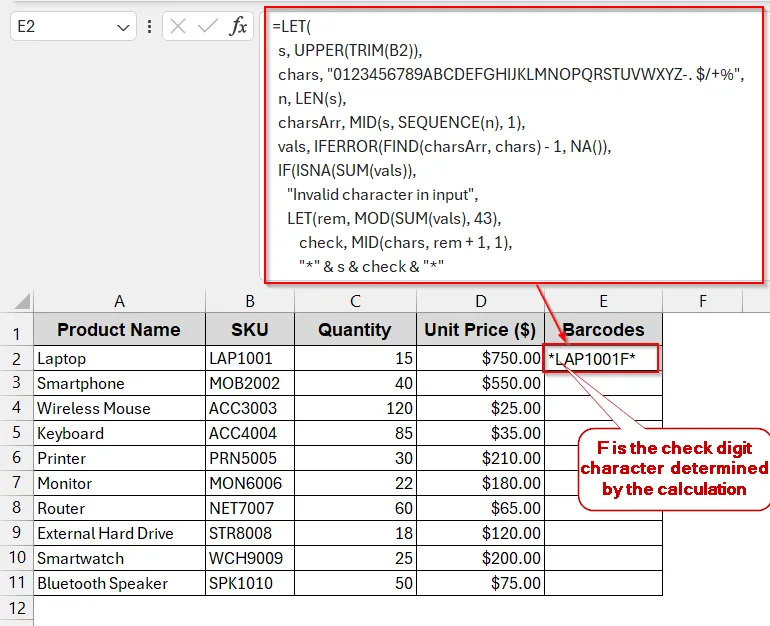This screenshot has width=770, height=626.
Task: Click the Name Box showing E2
Action: coord(73,27)
